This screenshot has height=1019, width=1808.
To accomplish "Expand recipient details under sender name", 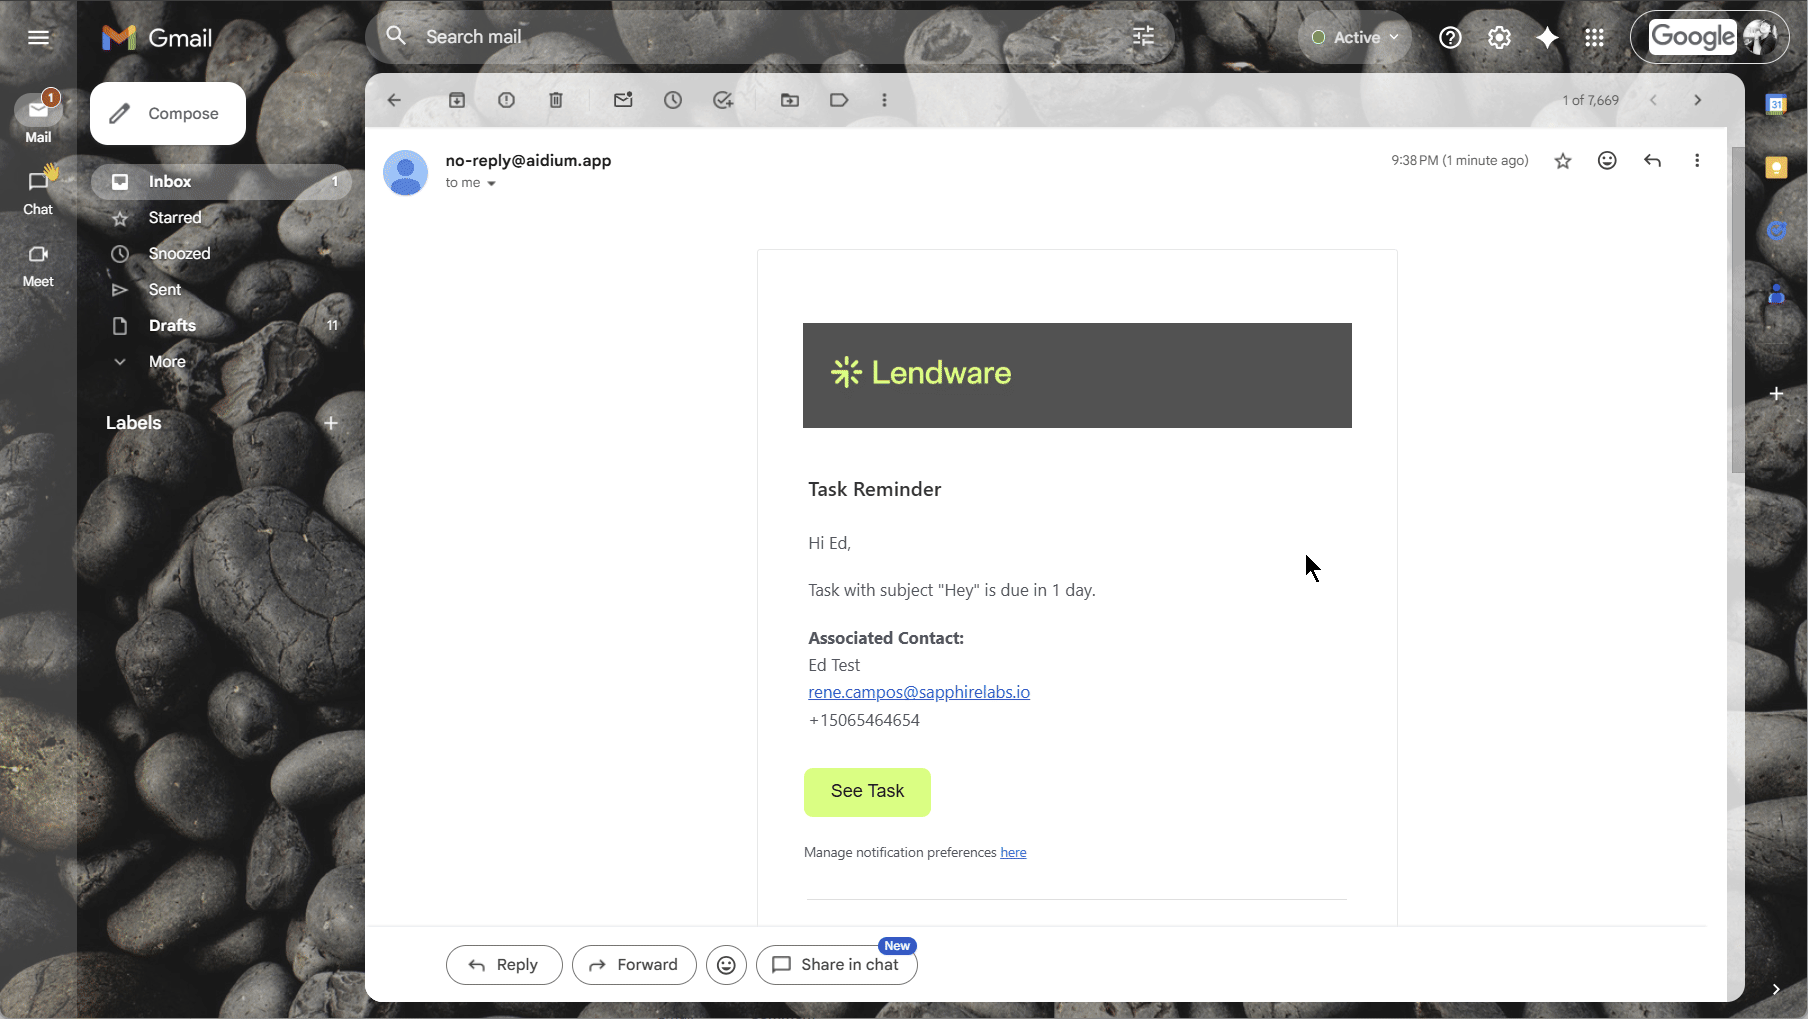I will tap(490, 183).
